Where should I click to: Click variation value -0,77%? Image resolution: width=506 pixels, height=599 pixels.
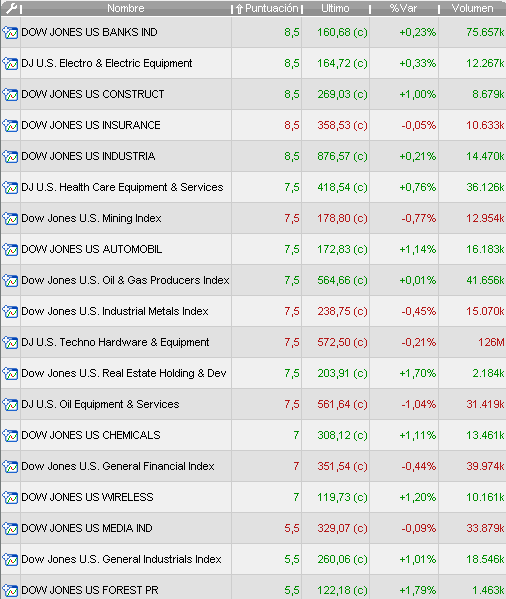(x=419, y=218)
